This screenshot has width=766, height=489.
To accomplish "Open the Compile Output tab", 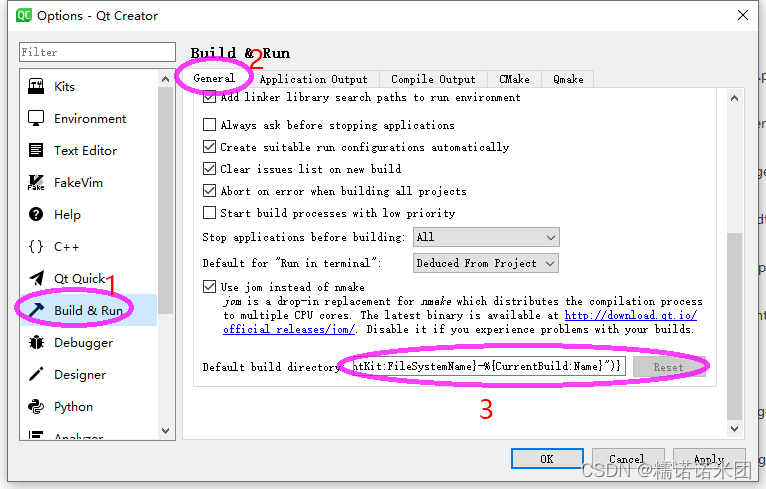I will click(x=433, y=79).
